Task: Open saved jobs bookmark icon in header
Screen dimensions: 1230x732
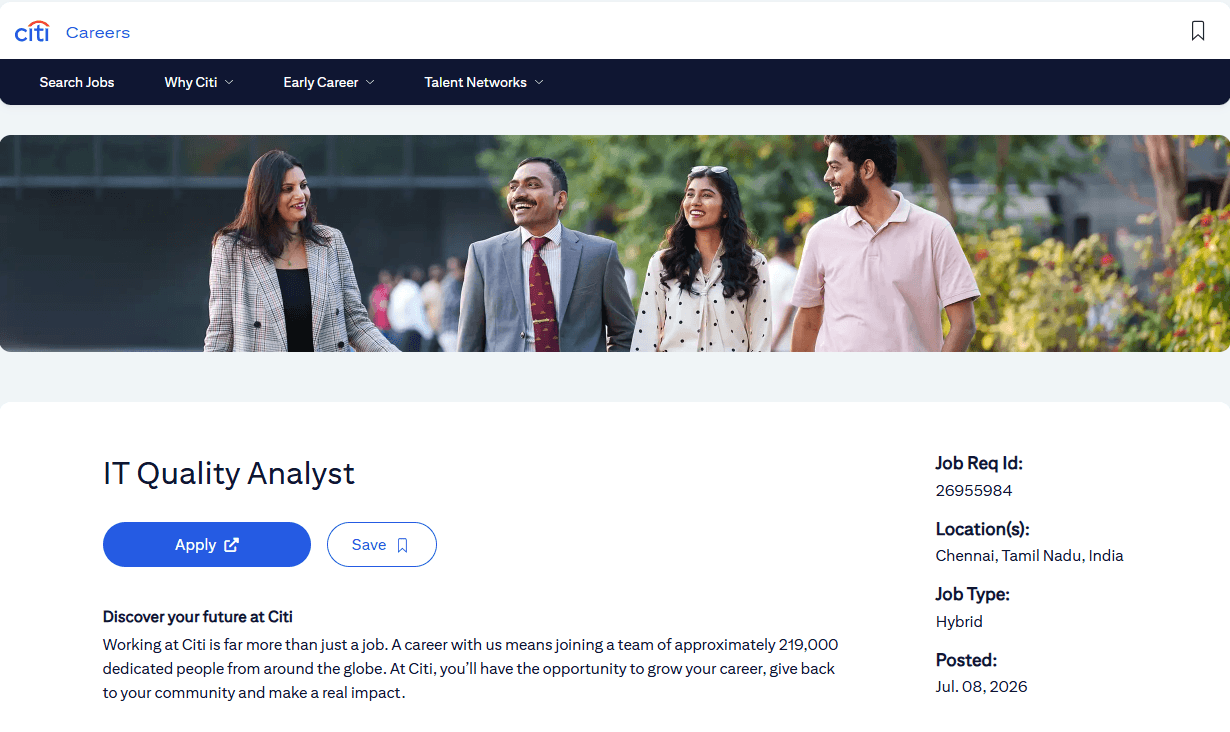Action: [1198, 31]
